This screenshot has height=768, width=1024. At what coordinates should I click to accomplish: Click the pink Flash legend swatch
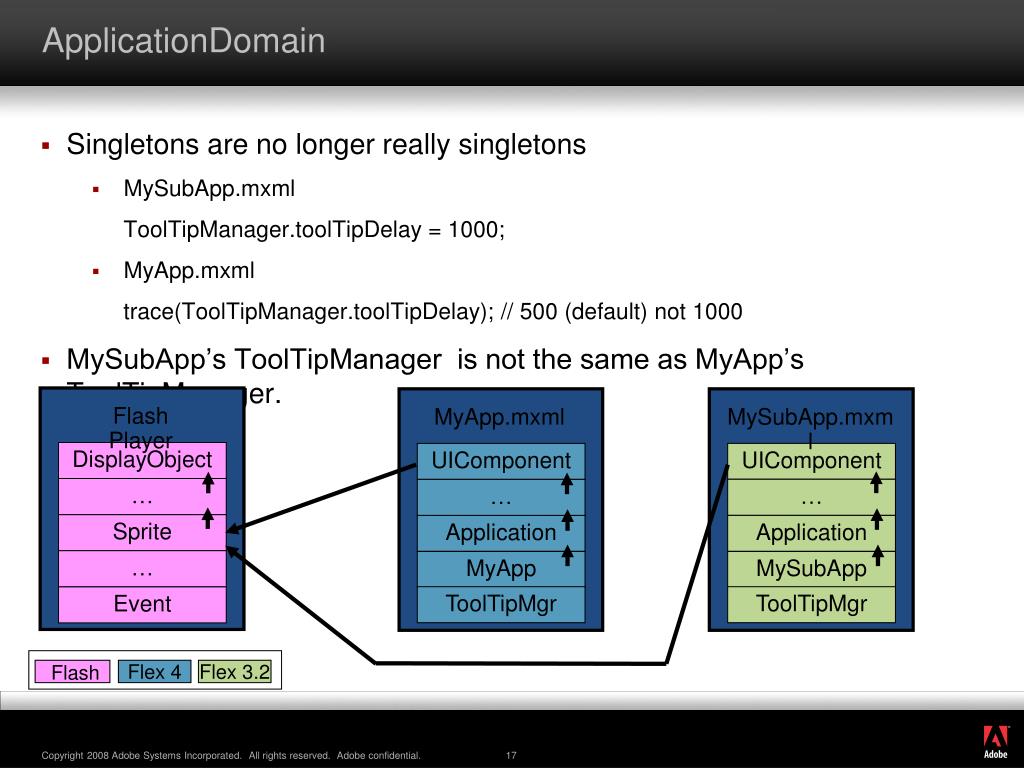pyautogui.click(x=72, y=672)
